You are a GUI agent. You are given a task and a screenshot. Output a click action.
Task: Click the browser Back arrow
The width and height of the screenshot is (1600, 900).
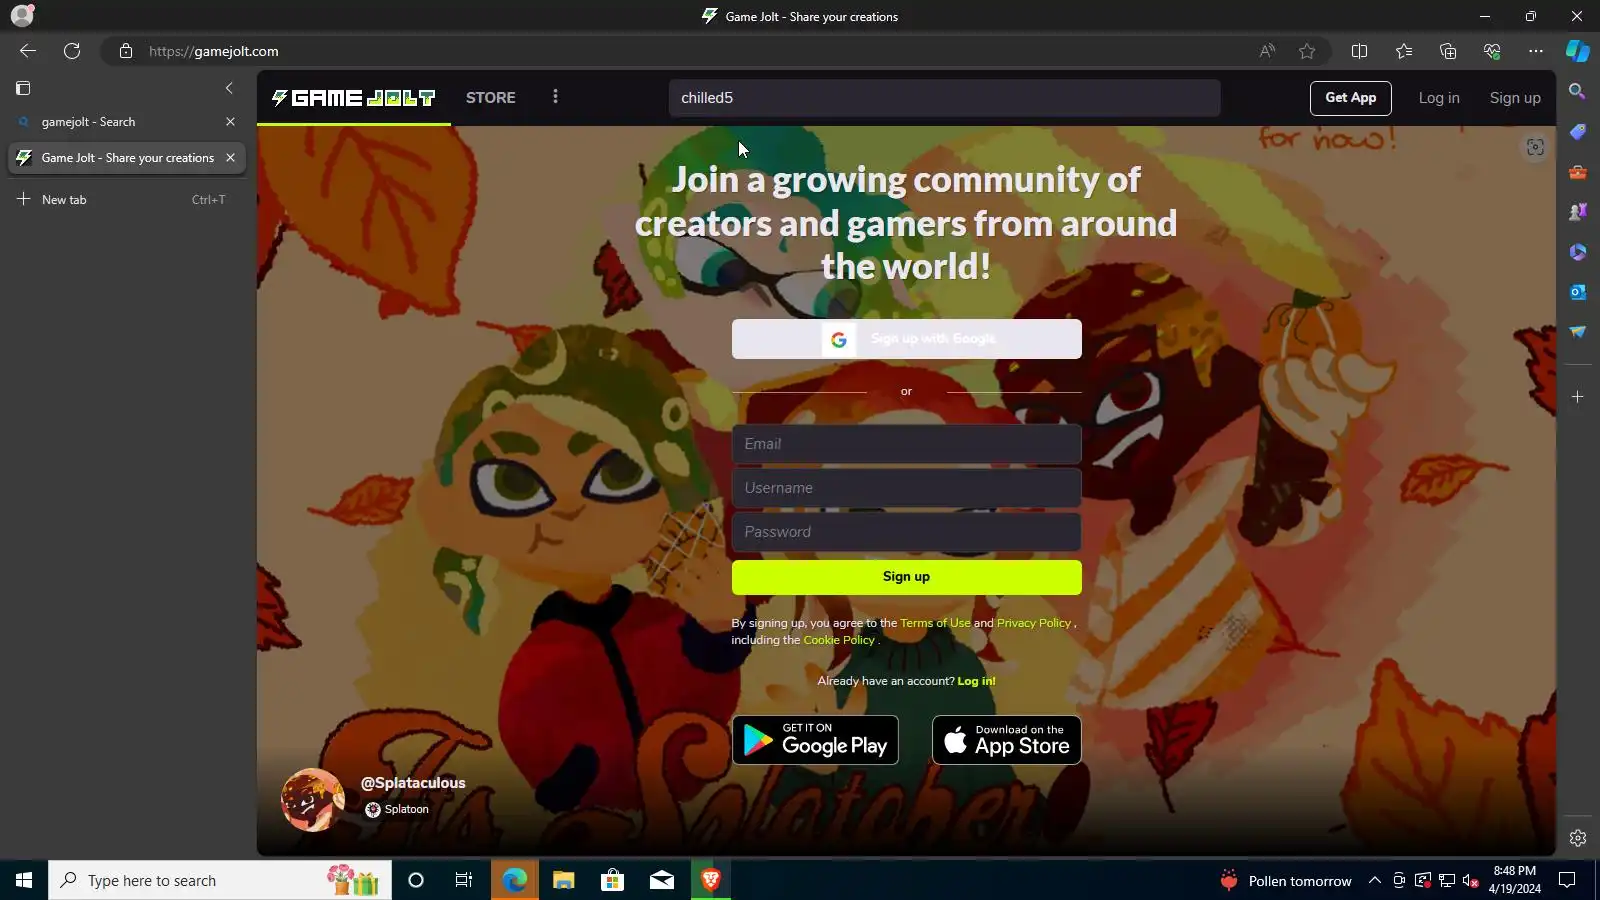tap(28, 51)
